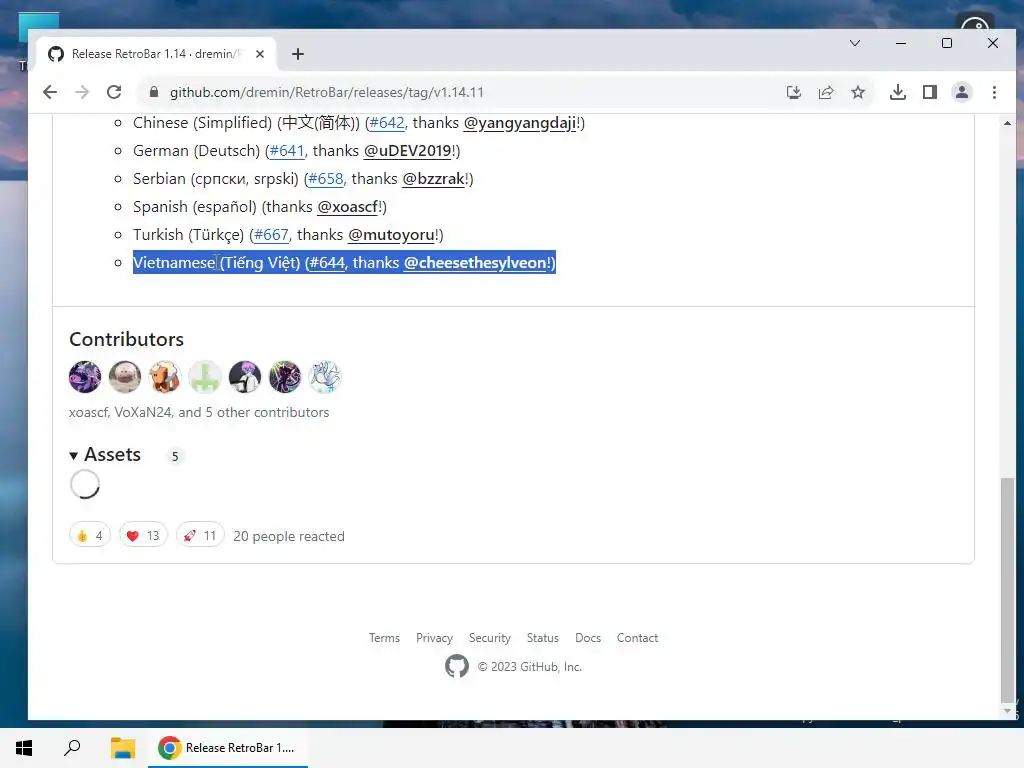Open Chrome downloads icon

point(897,92)
